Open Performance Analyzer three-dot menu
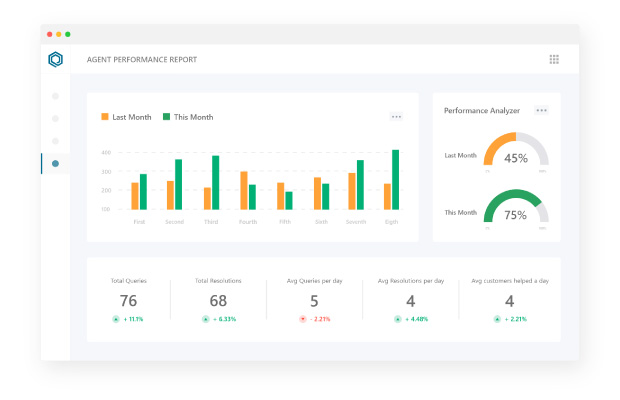The width and height of the screenshot is (620, 400). point(541,110)
